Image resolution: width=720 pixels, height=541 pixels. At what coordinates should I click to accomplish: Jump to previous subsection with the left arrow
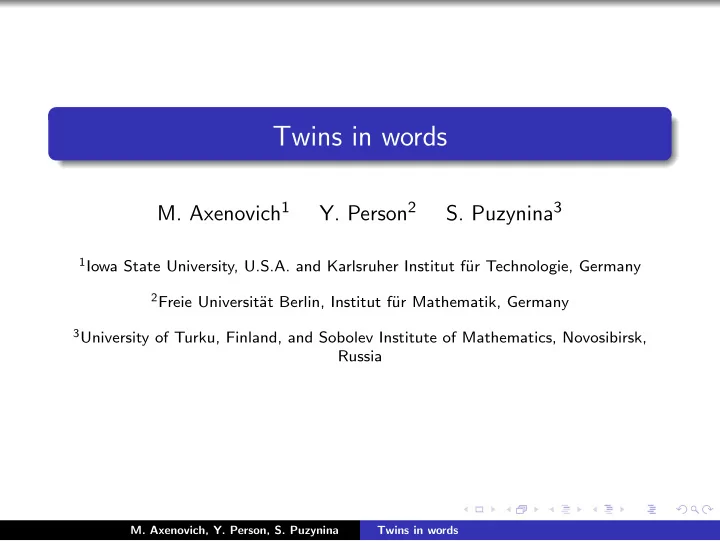coord(551,509)
